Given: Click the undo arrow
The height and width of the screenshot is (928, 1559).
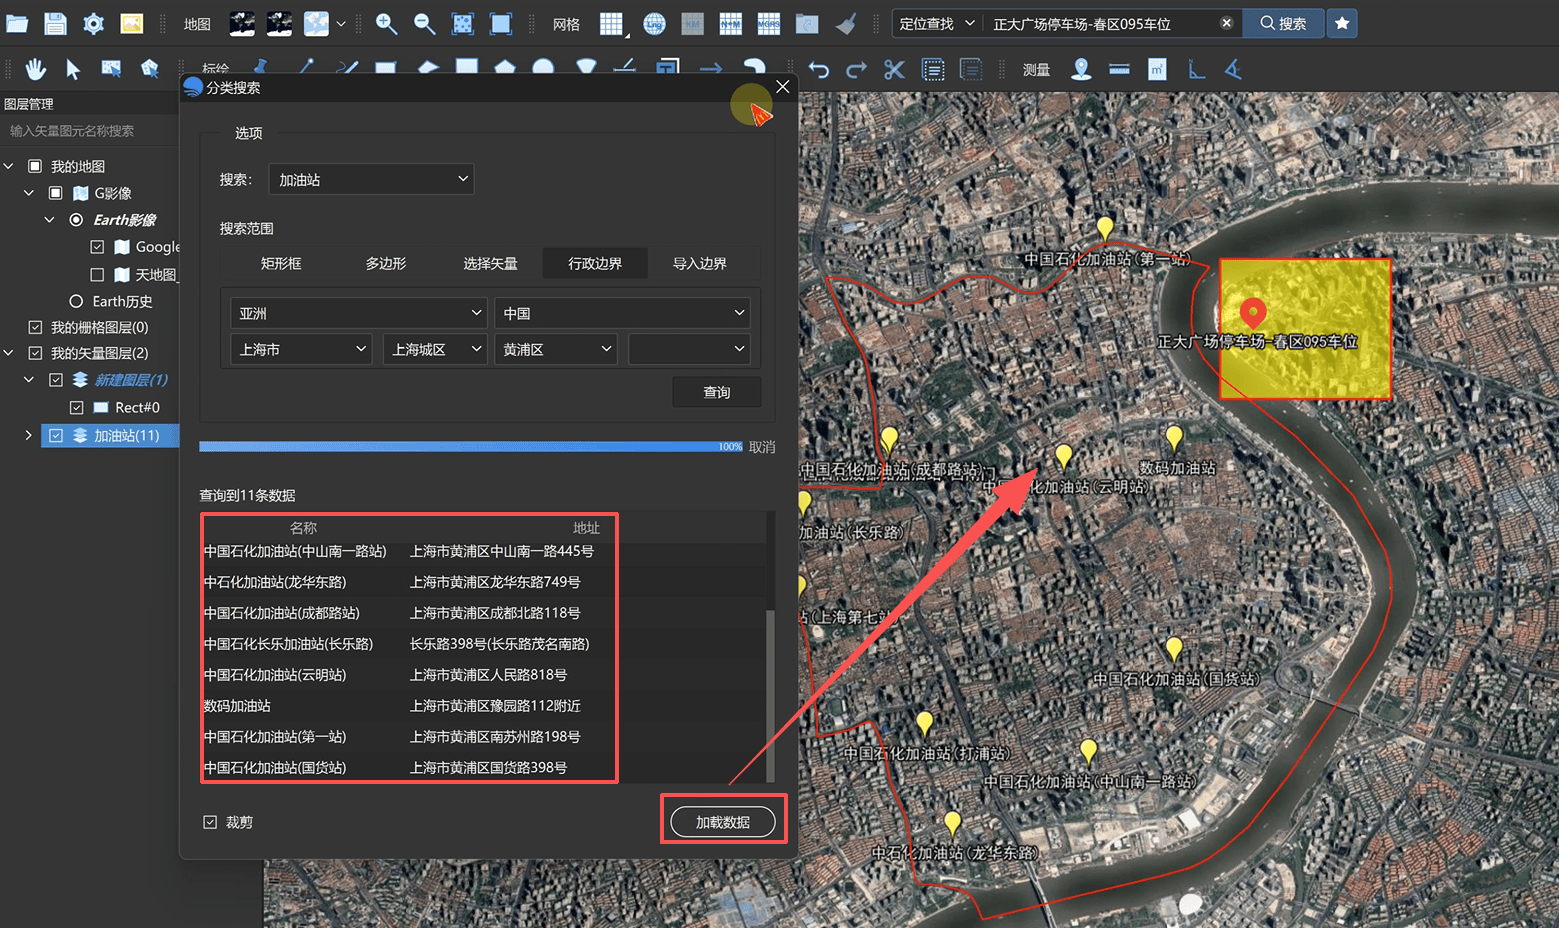Looking at the screenshot, I should (819, 69).
